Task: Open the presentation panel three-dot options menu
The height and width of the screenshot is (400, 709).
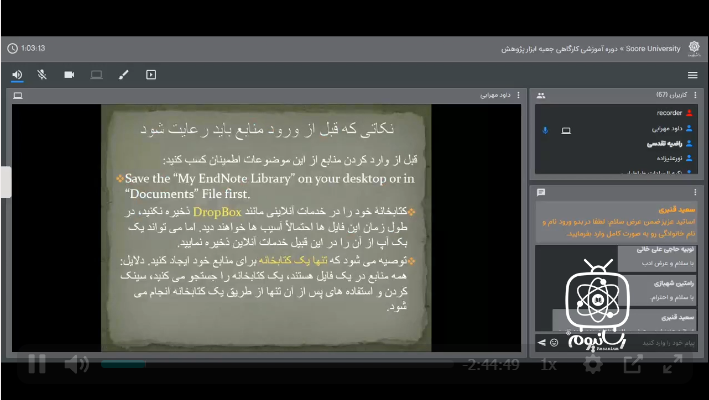Action: point(518,95)
